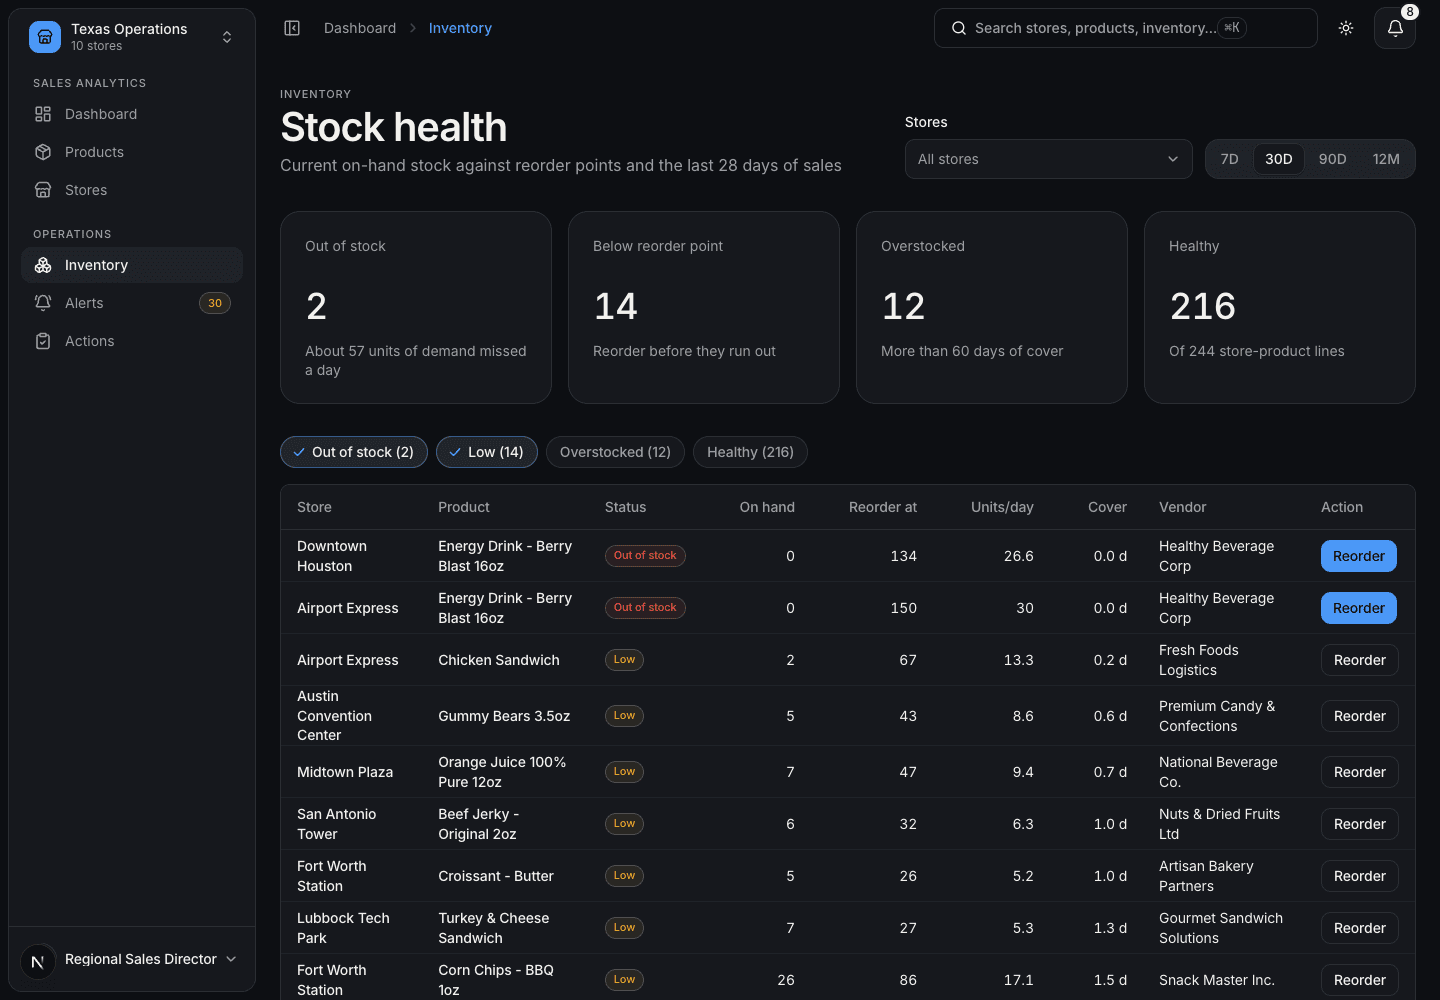Reorder Orange Juice for Midtown Plaza

pos(1359,772)
